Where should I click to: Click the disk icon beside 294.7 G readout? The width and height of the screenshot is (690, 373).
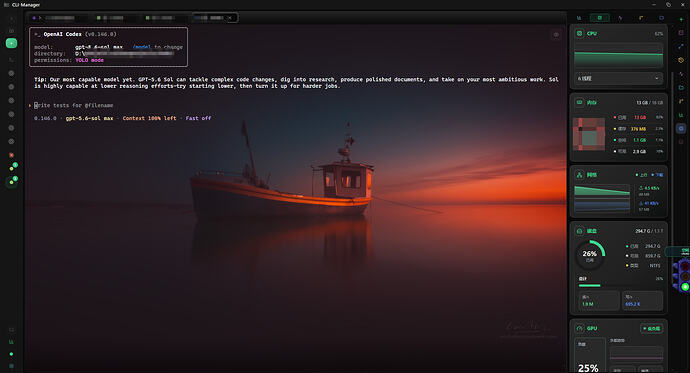click(x=580, y=231)
